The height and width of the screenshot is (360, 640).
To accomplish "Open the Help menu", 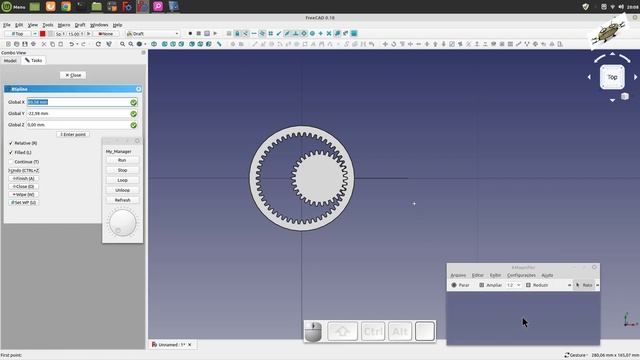I will pos(118,25).
